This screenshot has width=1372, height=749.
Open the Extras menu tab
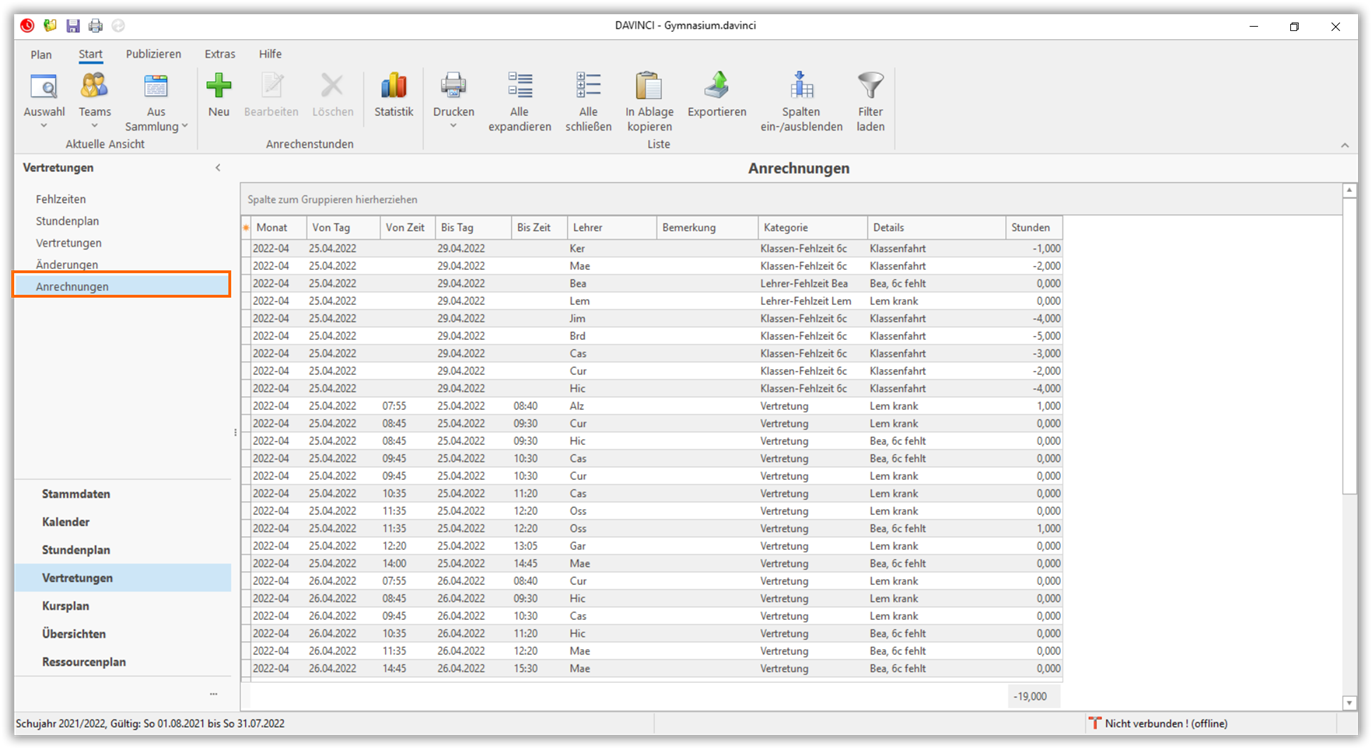coord(220,54)
